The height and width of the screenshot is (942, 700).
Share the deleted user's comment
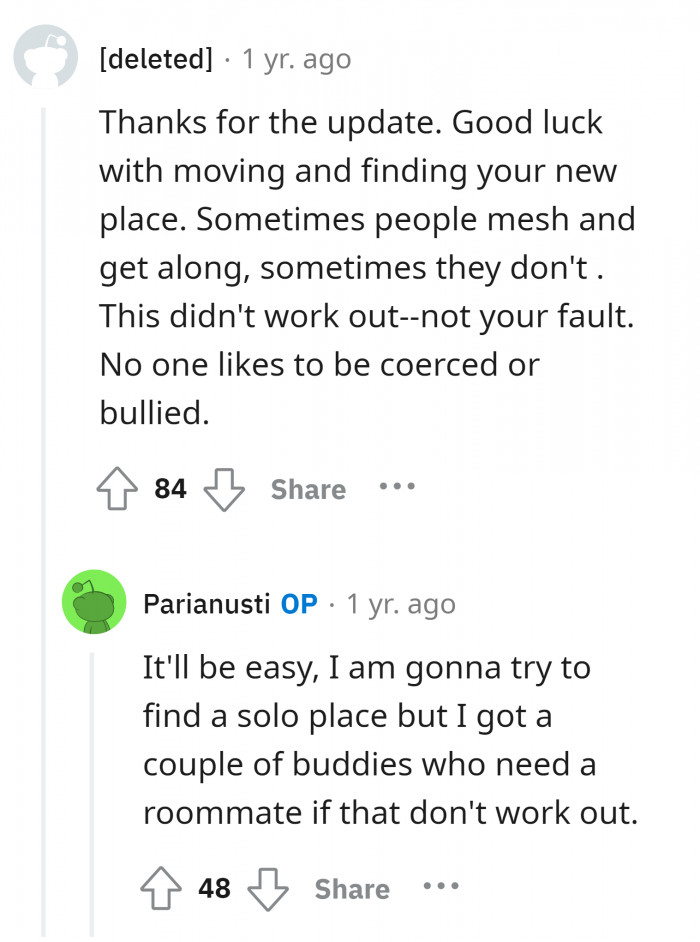308,490
